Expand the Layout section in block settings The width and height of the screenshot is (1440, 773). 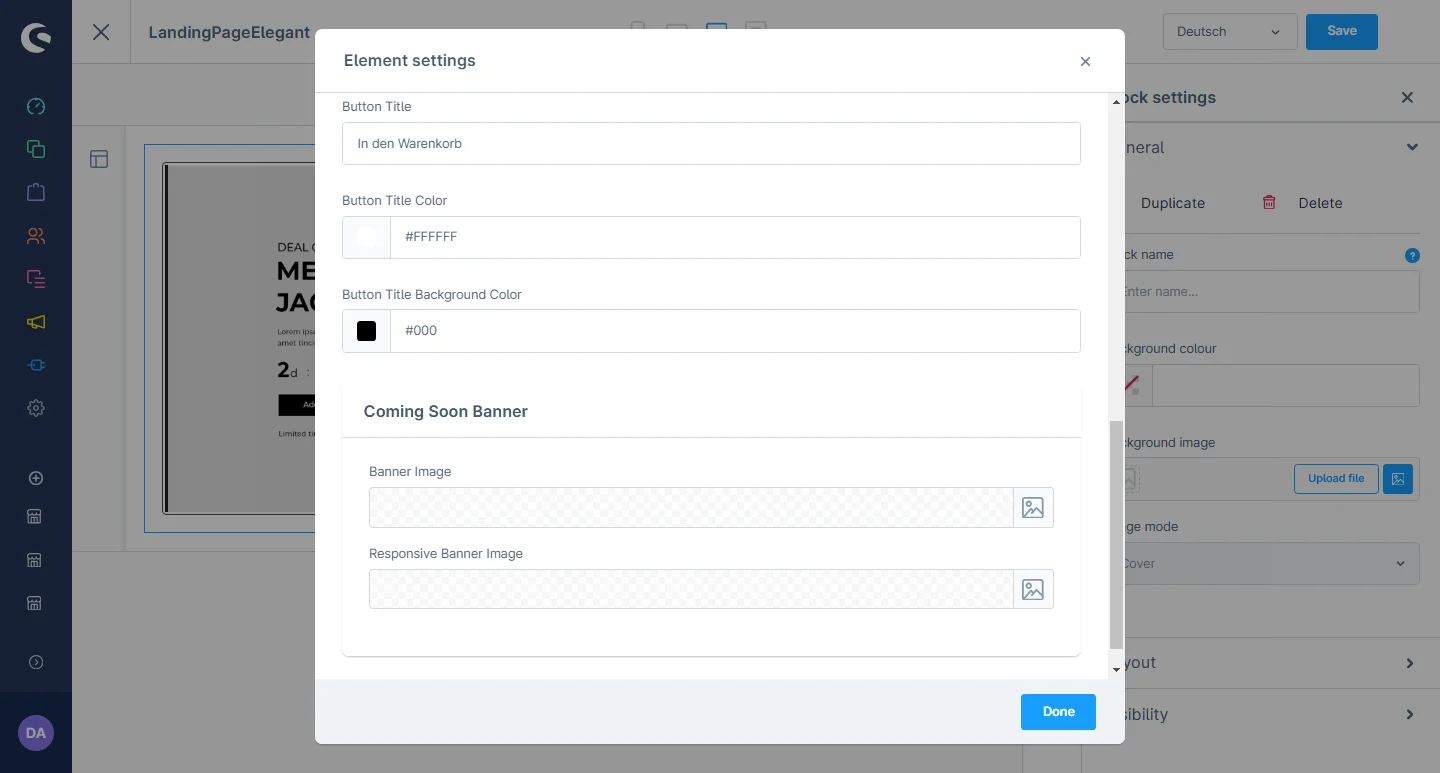(1409, 663)
